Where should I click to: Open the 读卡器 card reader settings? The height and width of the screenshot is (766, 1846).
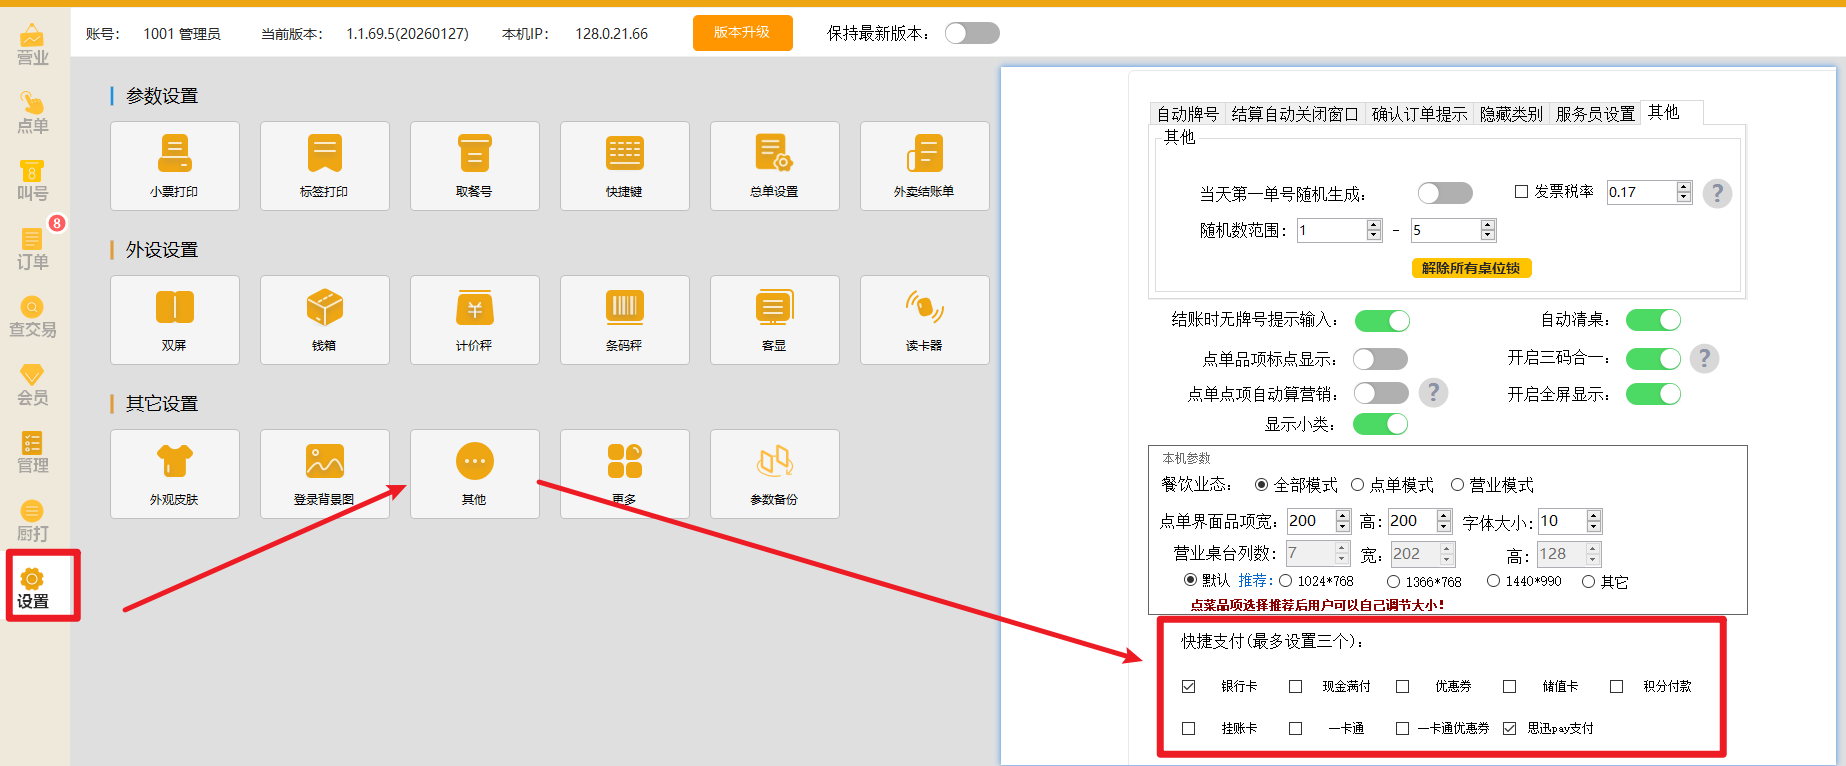coord(924,319)
